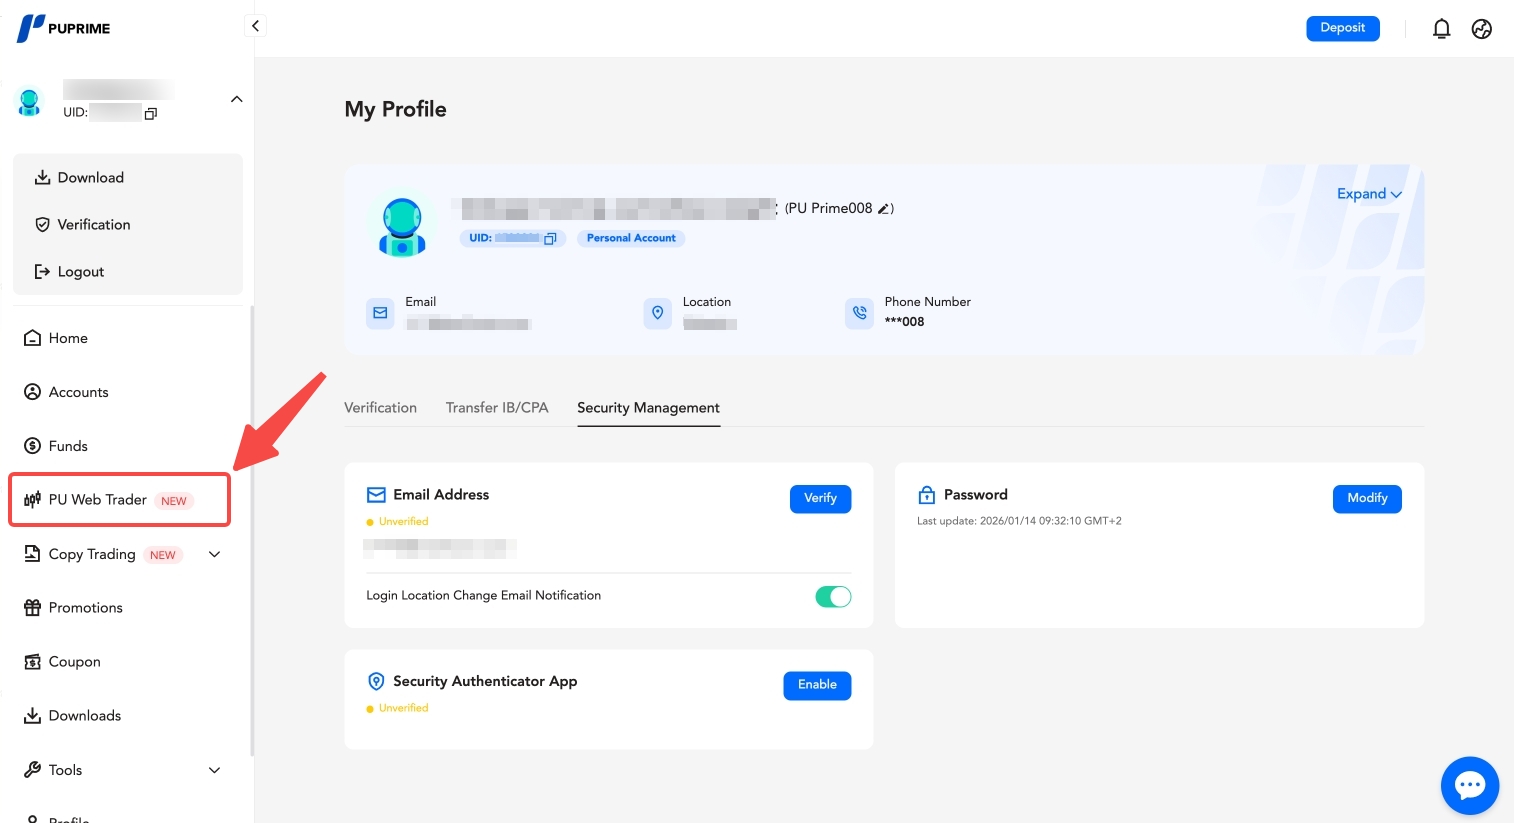Modify the account password
Viewport: 1514px width, 823px height.
point(1366,498)
